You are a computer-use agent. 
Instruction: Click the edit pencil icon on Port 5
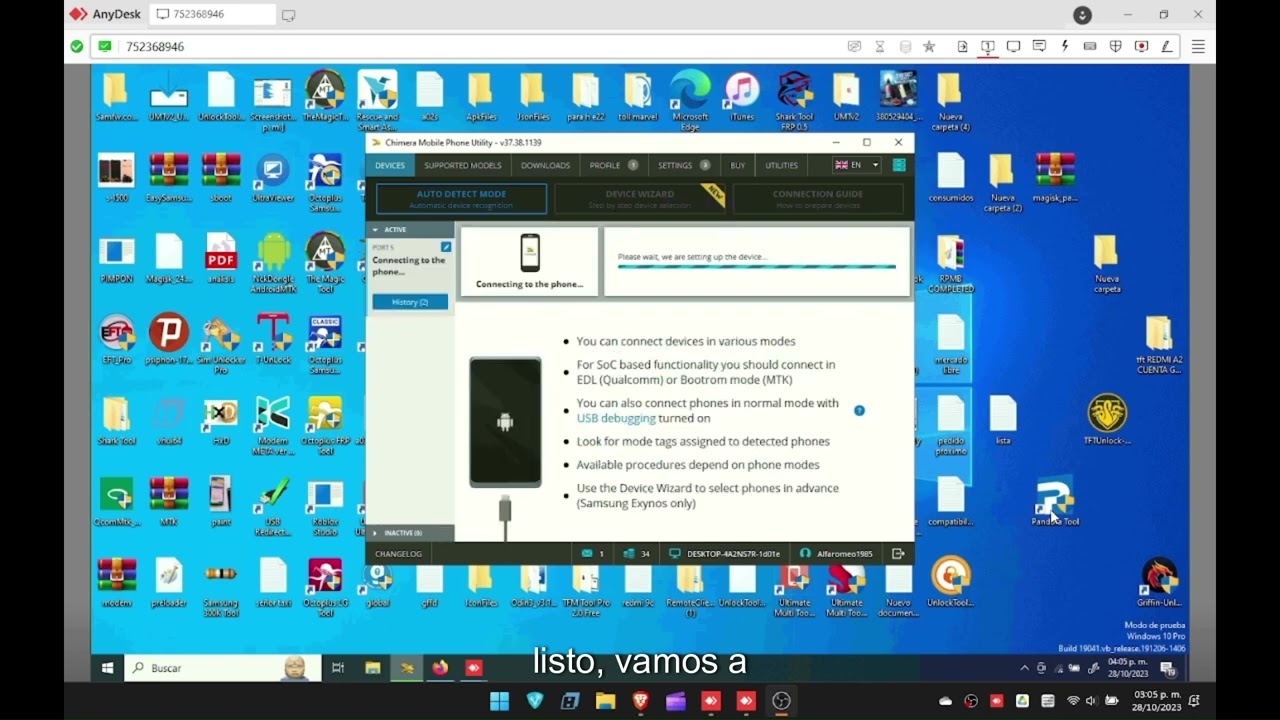(446, 246)
